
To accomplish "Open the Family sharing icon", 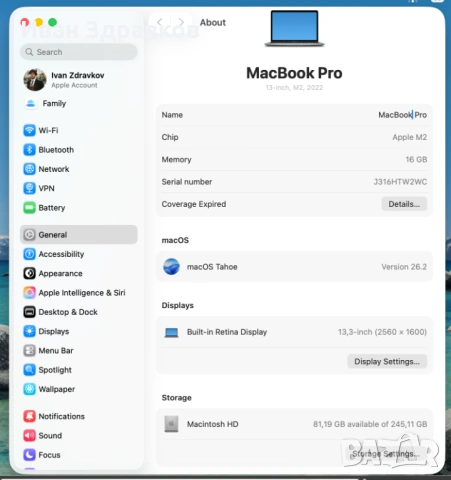I will click(x=31, y=103).
